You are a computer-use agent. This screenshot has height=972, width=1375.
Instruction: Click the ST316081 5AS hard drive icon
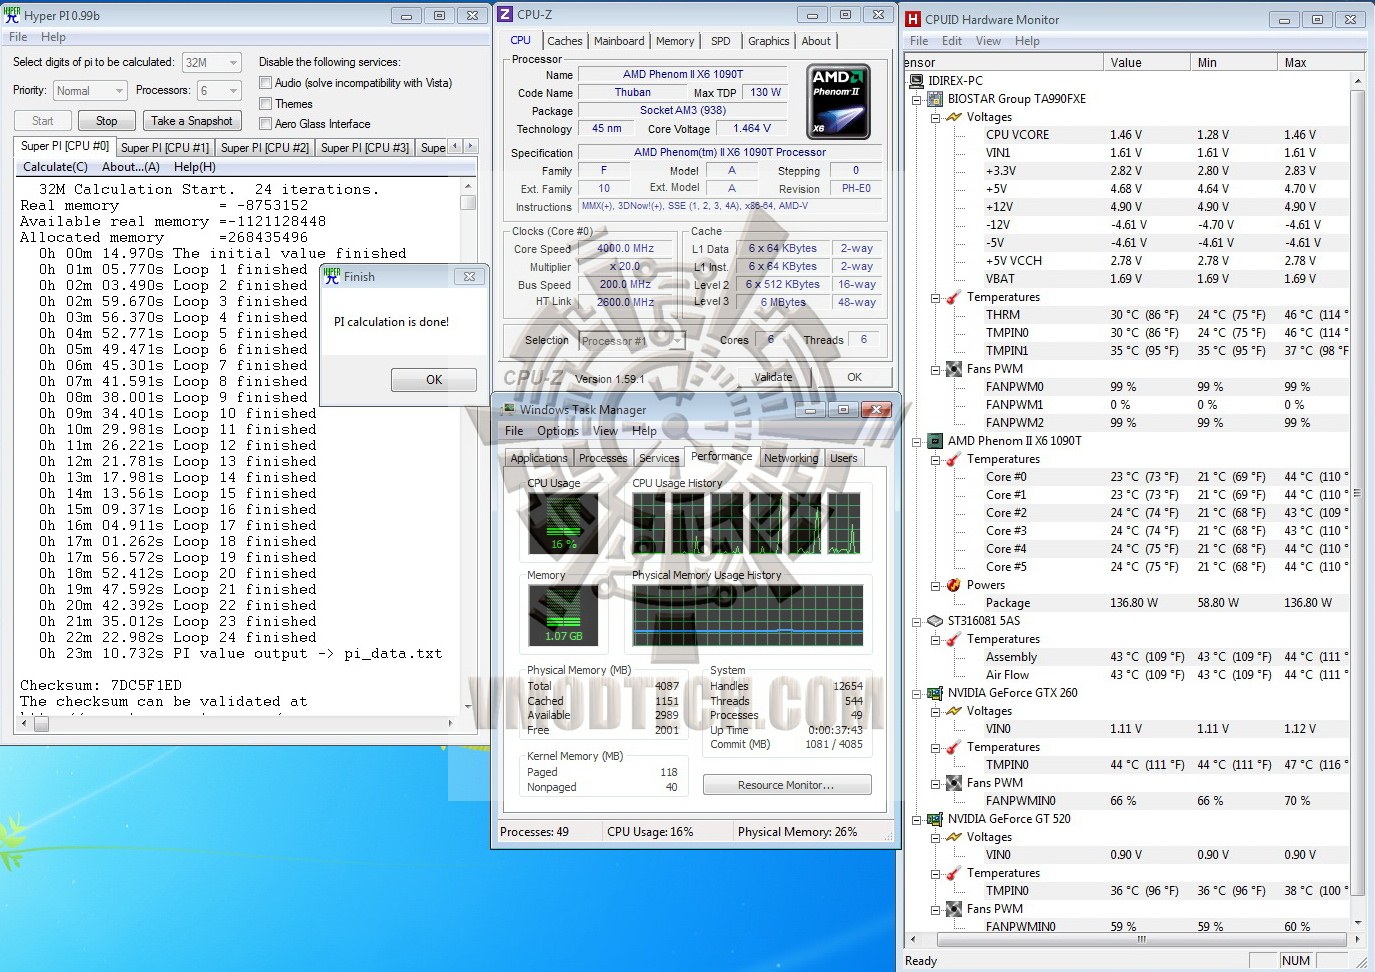click(x=935, y=621)
